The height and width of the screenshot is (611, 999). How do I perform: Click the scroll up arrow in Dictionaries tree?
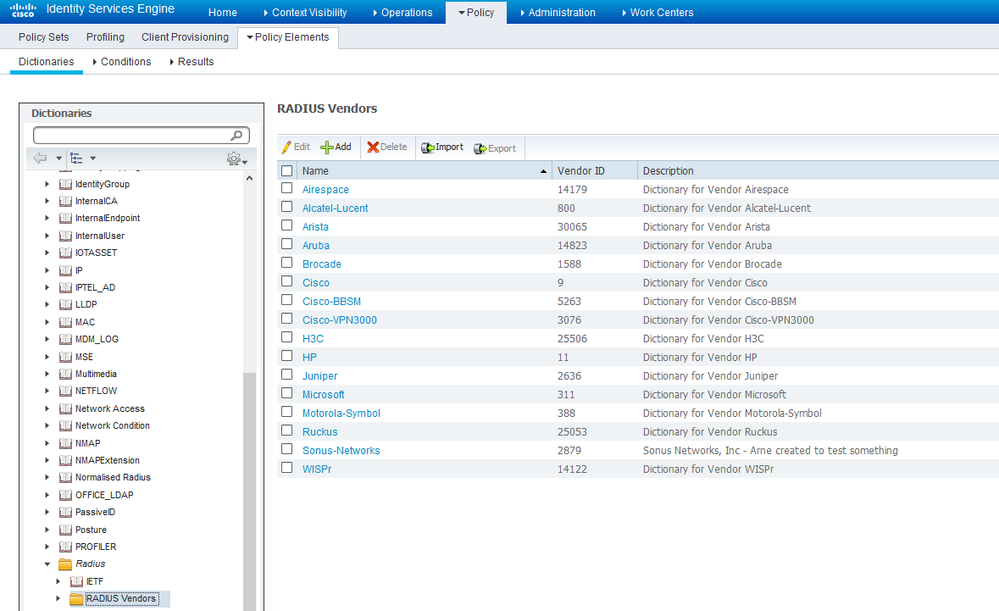(249, 178)
